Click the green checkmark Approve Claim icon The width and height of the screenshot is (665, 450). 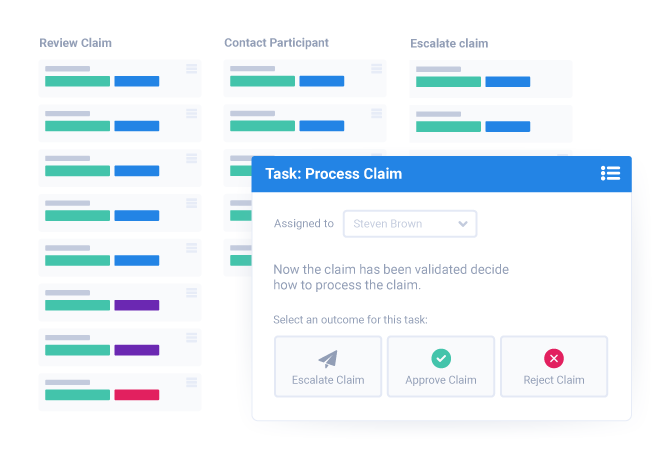point(440,358)
